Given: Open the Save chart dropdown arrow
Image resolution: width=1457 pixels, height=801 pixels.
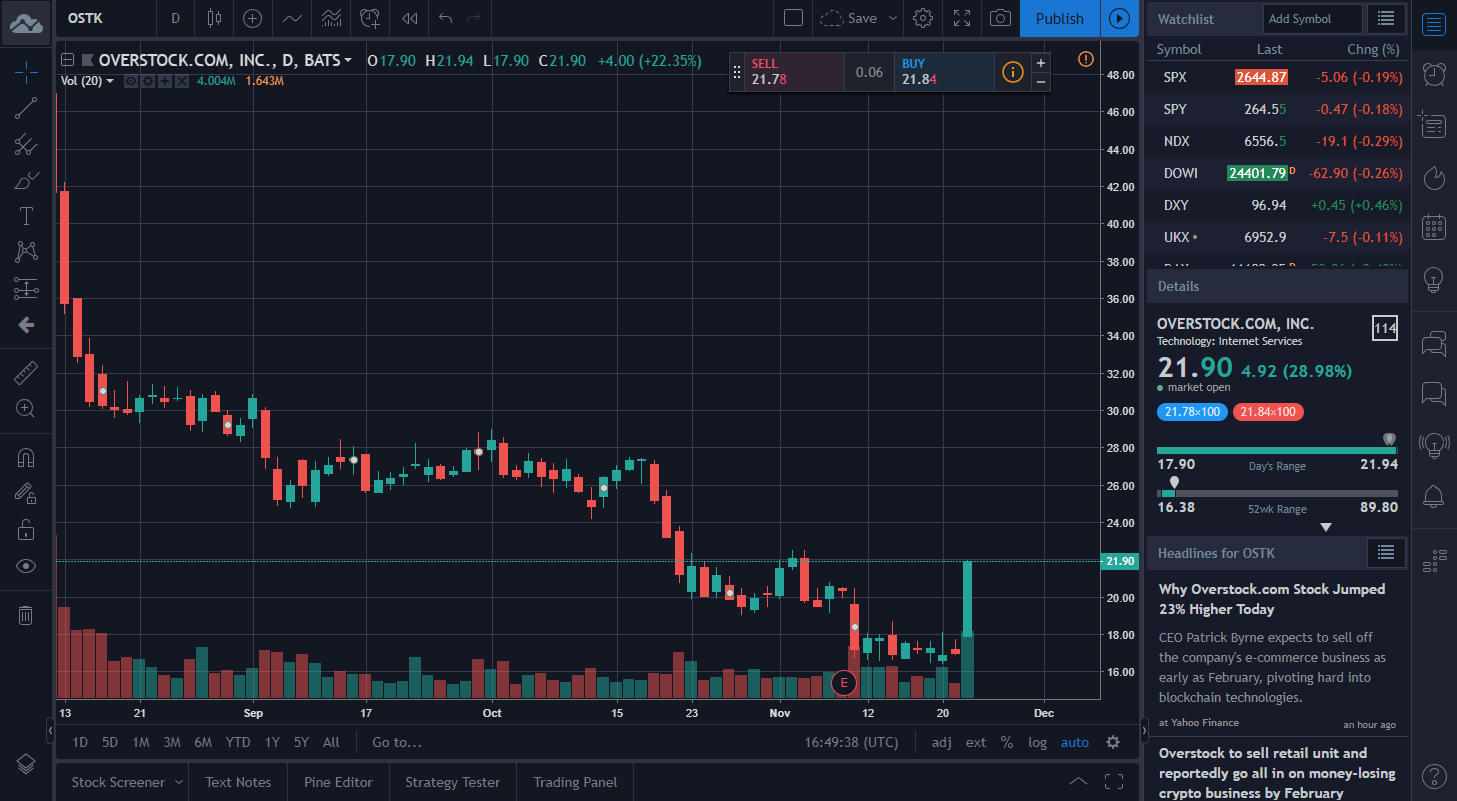Looking at the screenshot, I should point(893,18).
